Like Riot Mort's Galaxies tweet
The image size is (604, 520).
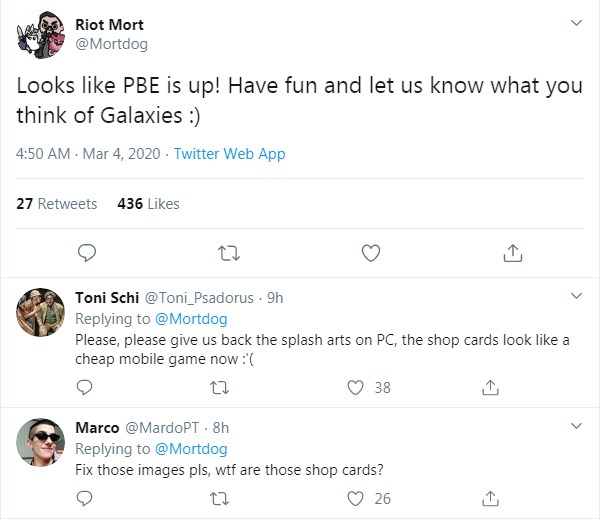[371, 253]
